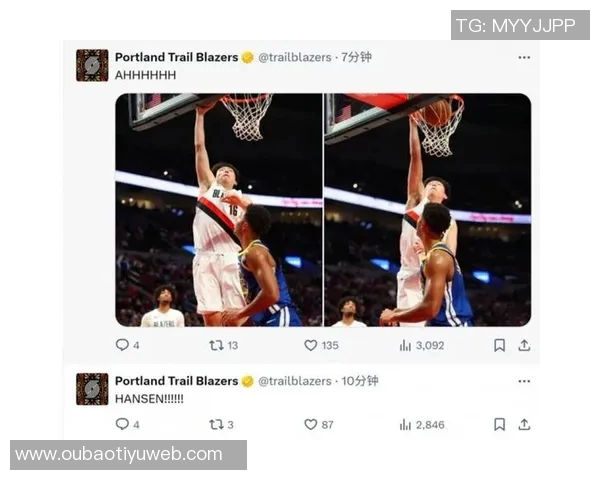Open right dunk photo in AHHHHHH tweet

427,210
